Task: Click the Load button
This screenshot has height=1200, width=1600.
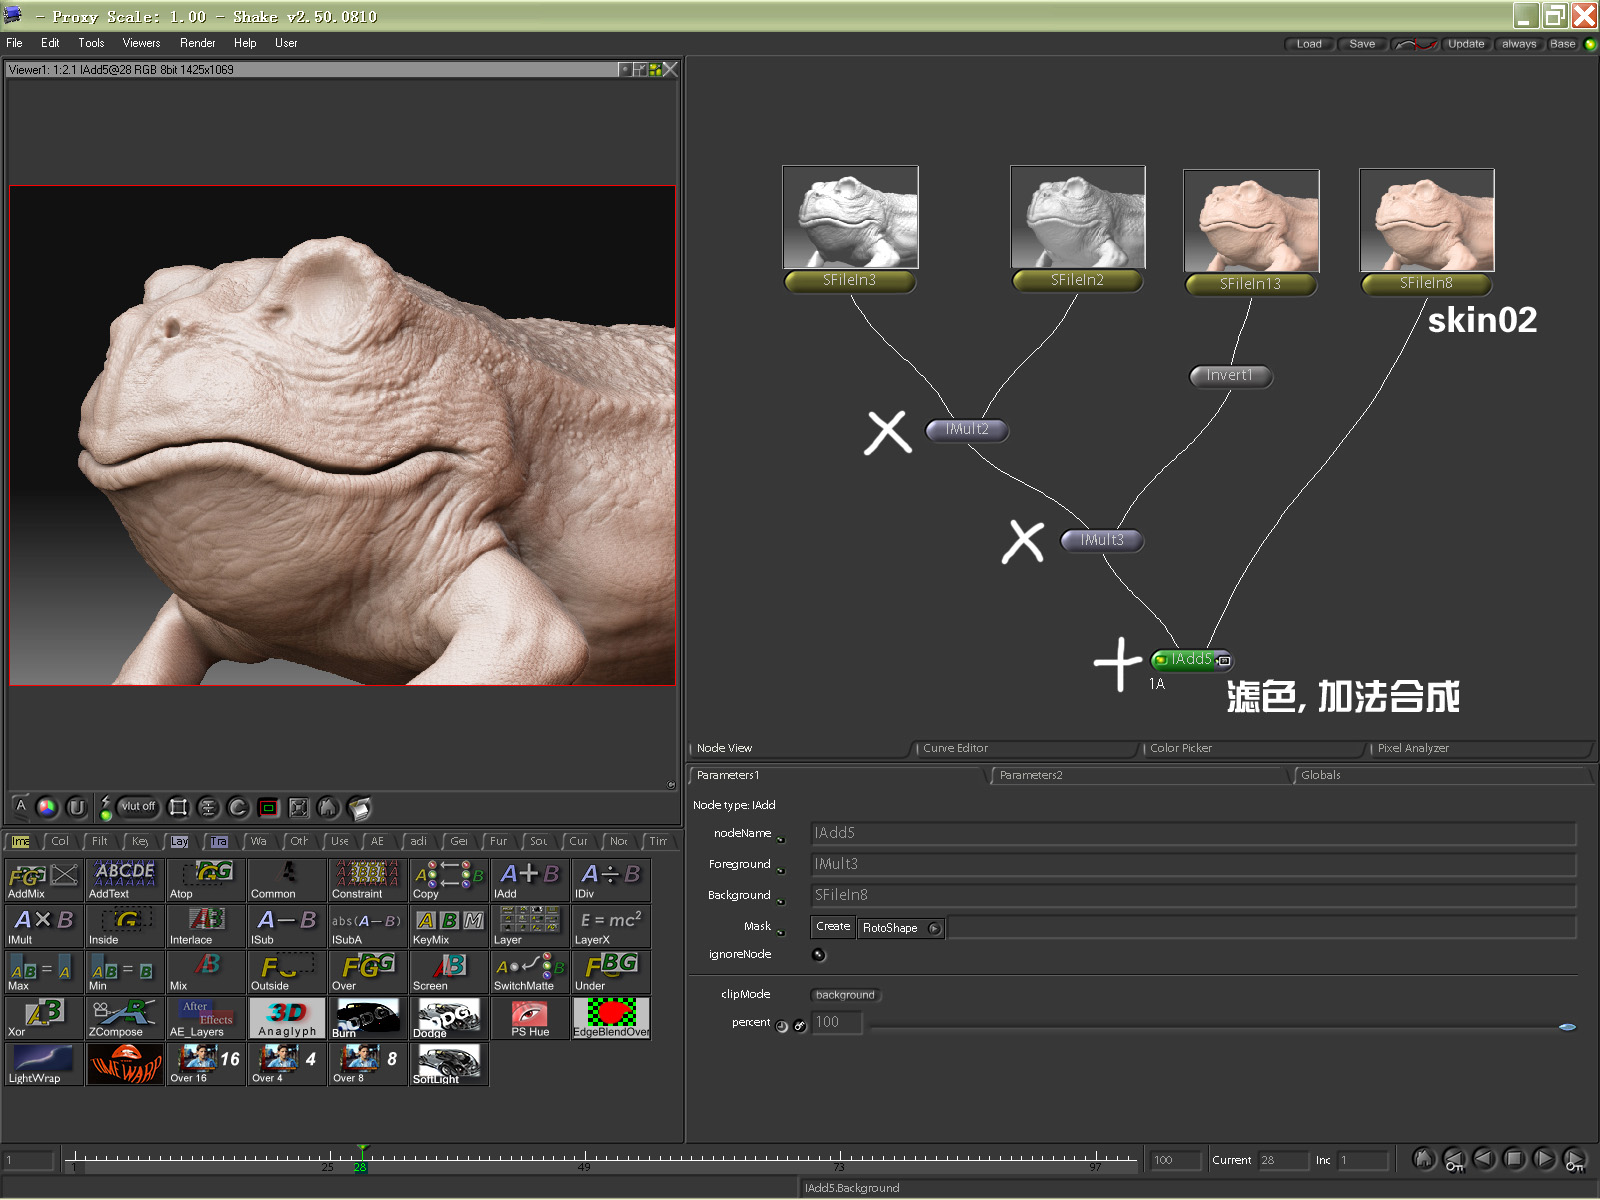Action: pos(1309,44)
